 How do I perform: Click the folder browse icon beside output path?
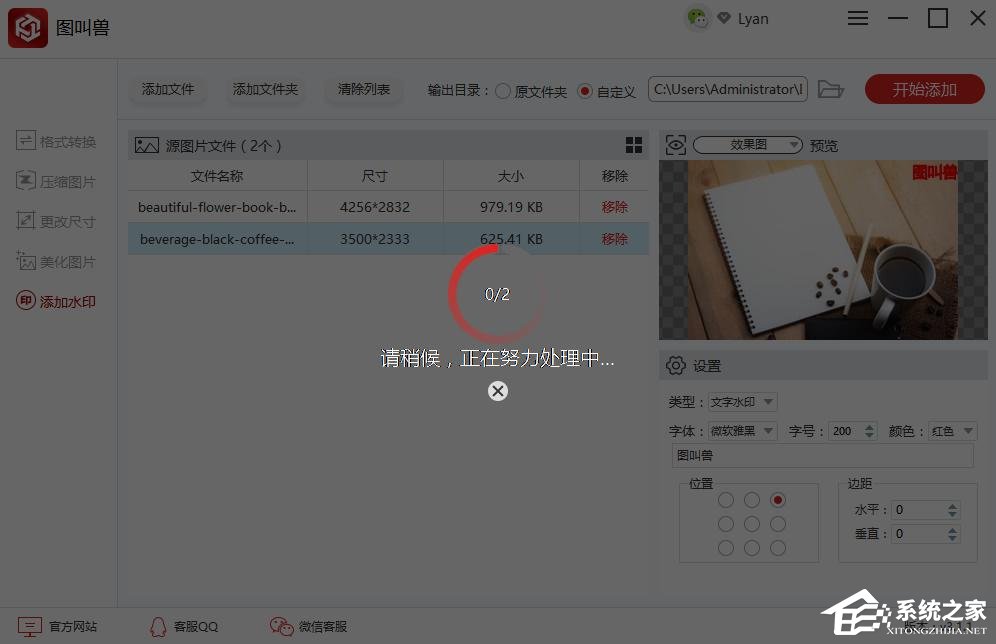point(831,89)
